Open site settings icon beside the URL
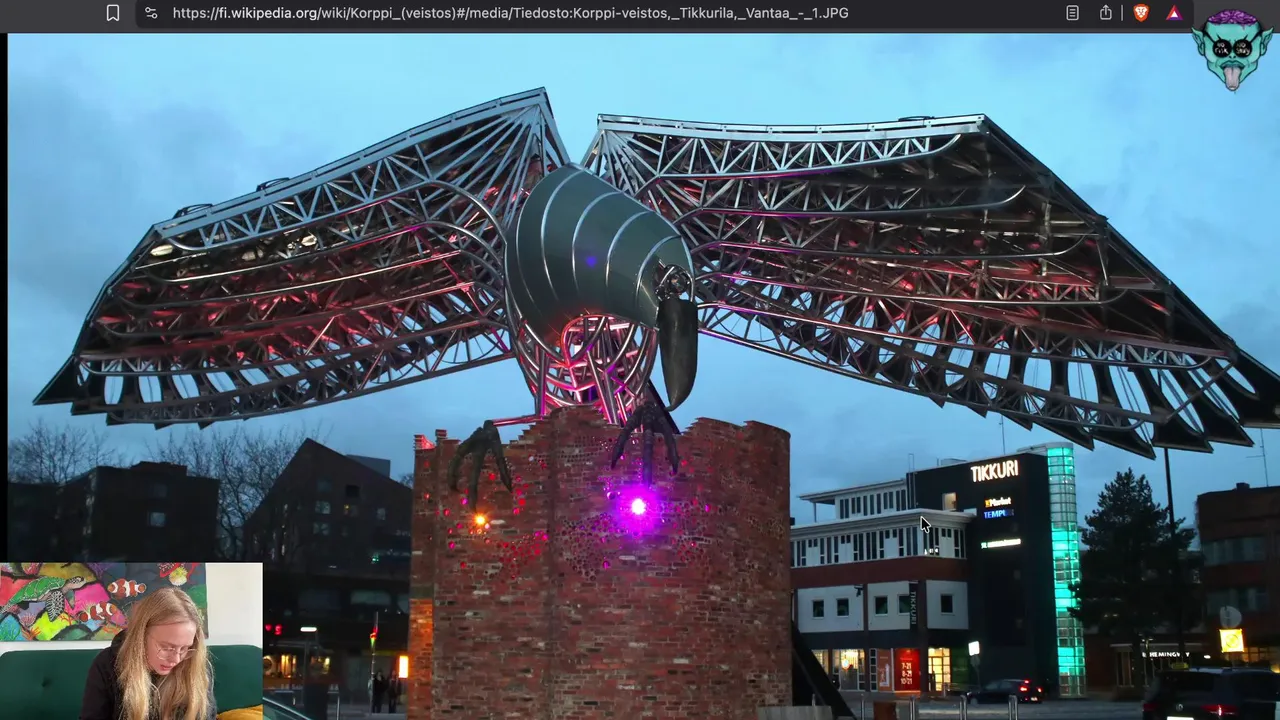 coord(151,13)
